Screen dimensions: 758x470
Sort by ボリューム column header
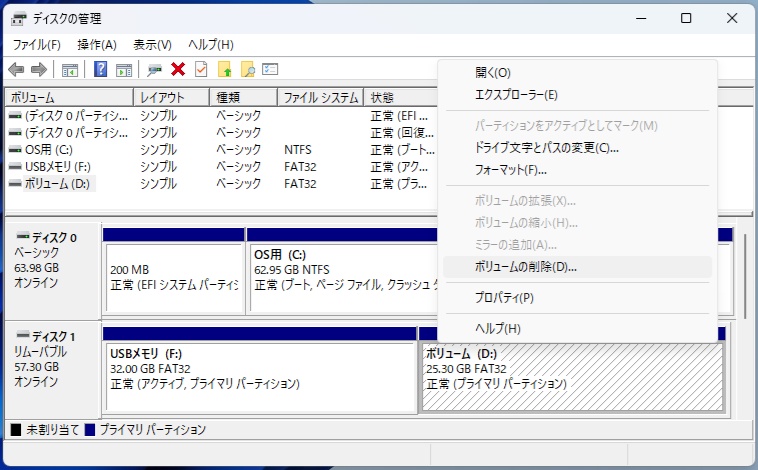tap(69, 98)
